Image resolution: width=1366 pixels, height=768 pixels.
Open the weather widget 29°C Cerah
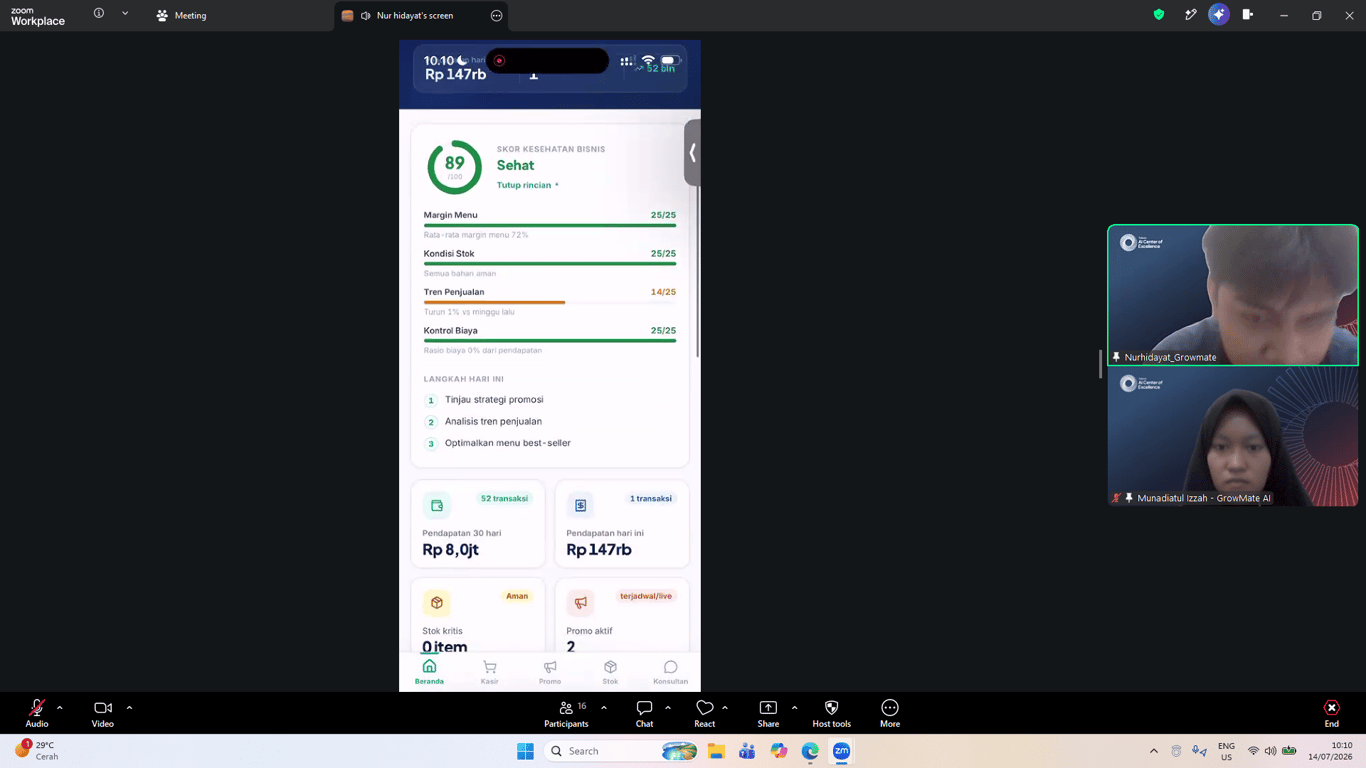(x=37, y=751)
